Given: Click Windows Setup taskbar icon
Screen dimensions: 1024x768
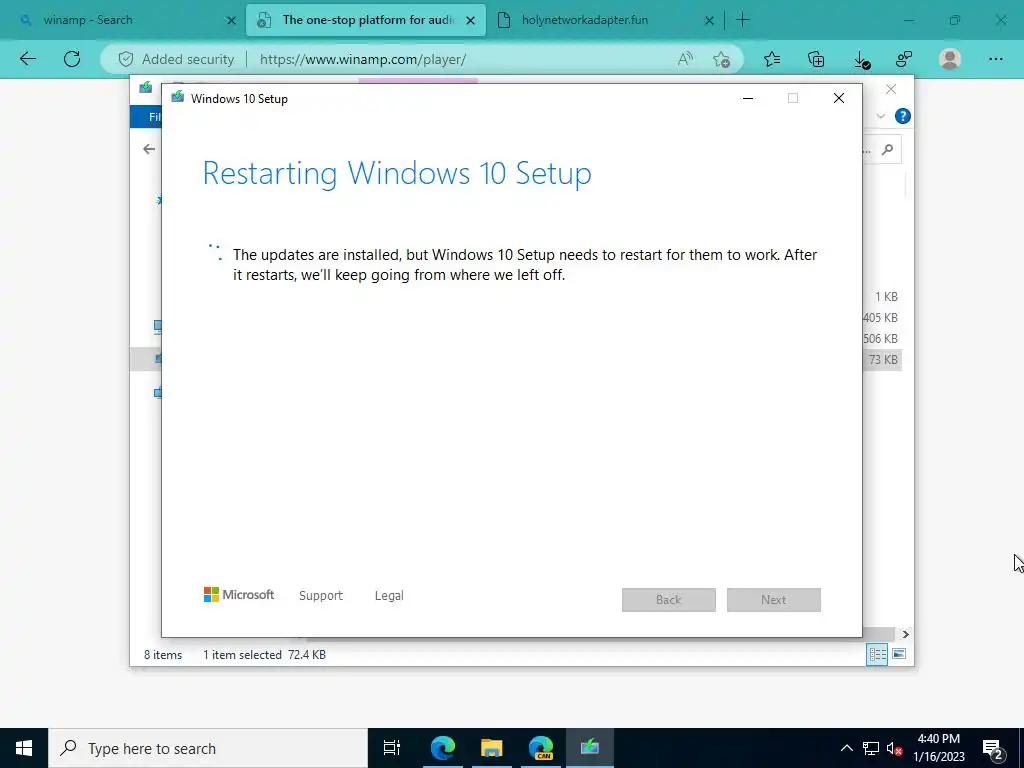Looking at the screenshot, I should pyautogui.click(x=590, y=748).
